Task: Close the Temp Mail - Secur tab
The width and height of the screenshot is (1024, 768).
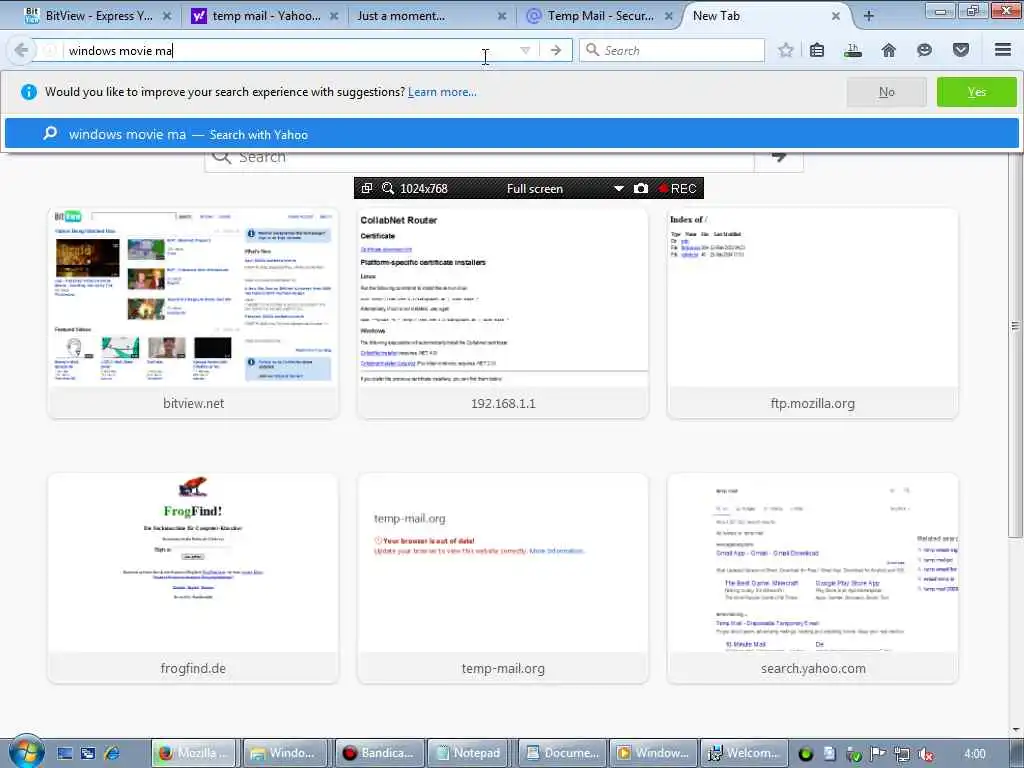Action: [669, 16]
